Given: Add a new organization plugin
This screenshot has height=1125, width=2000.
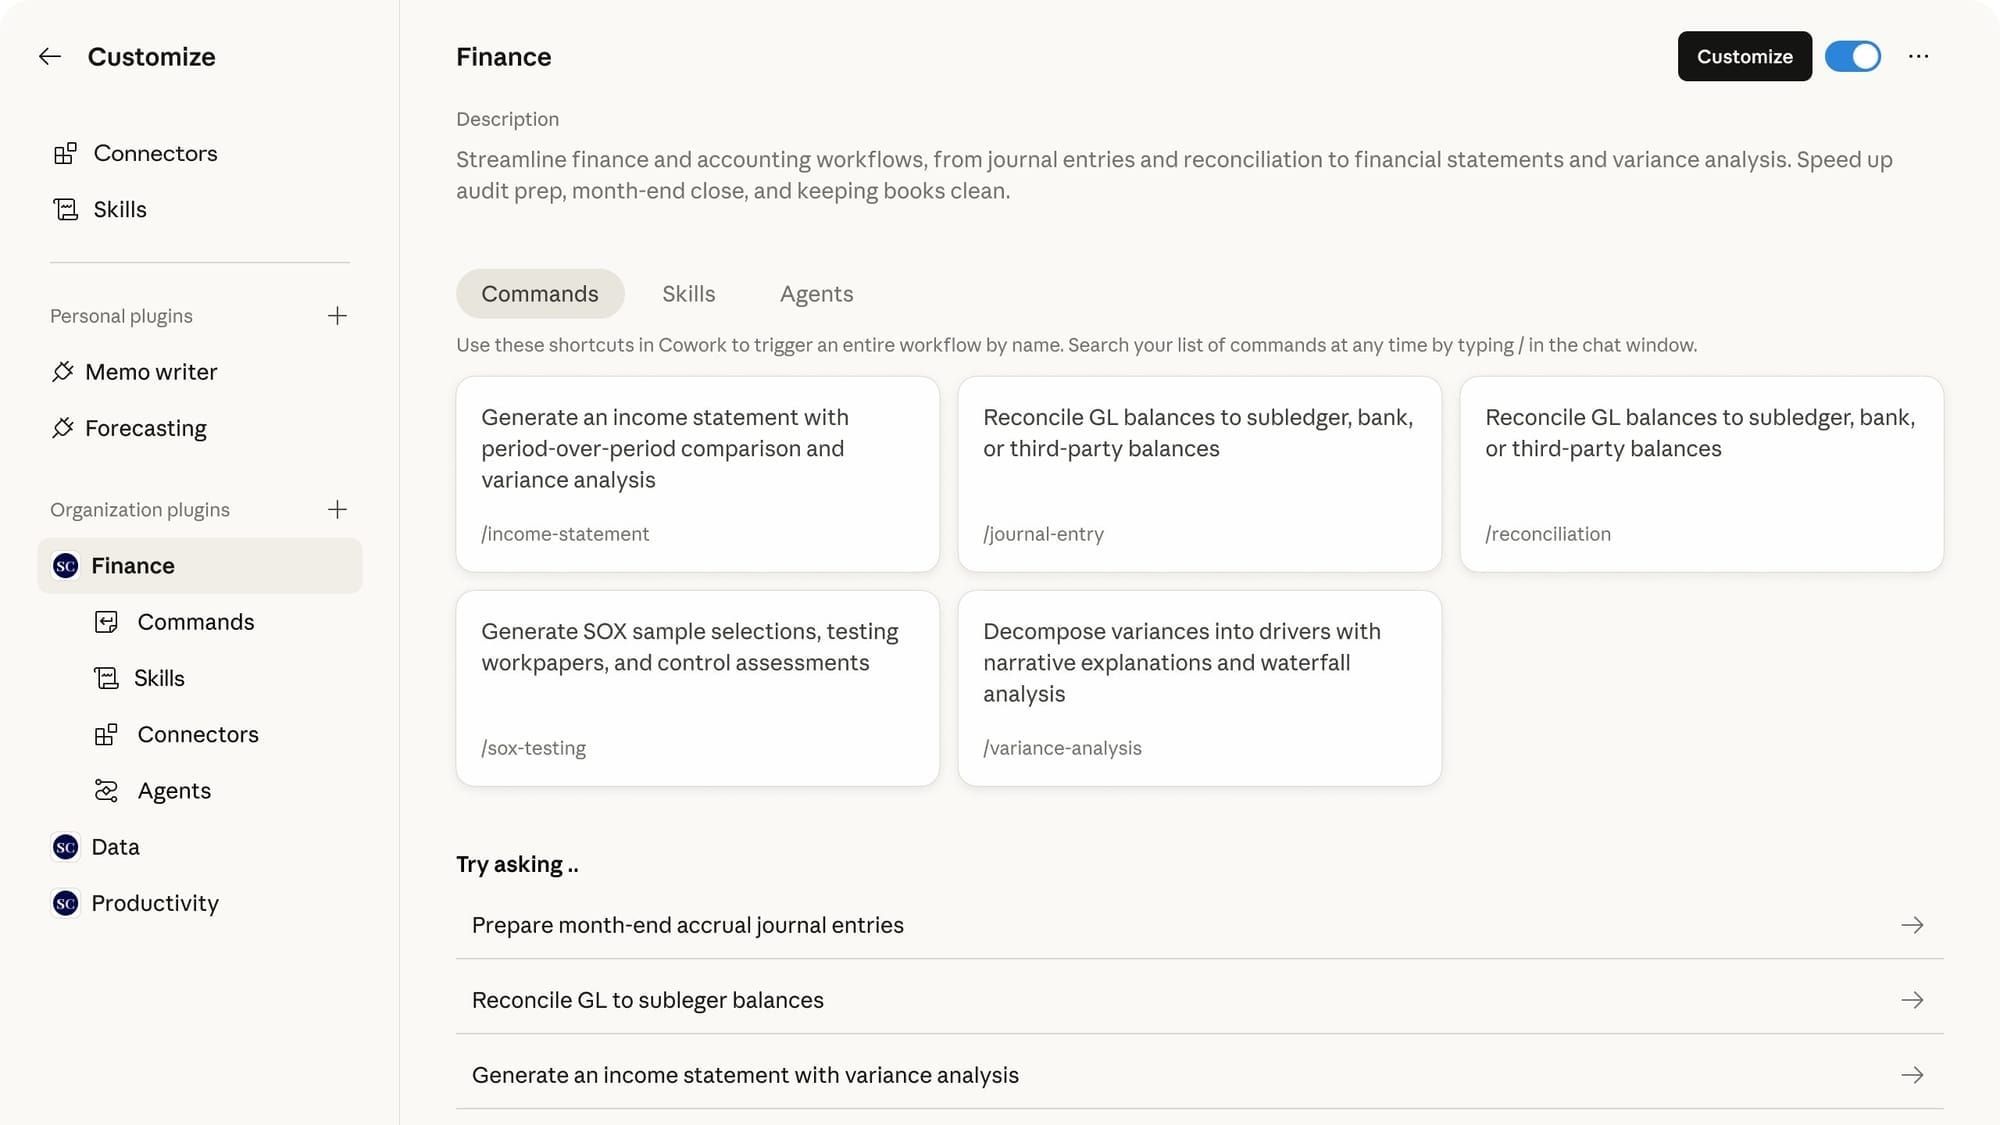Looking at the screenshot, I should 337,509.
